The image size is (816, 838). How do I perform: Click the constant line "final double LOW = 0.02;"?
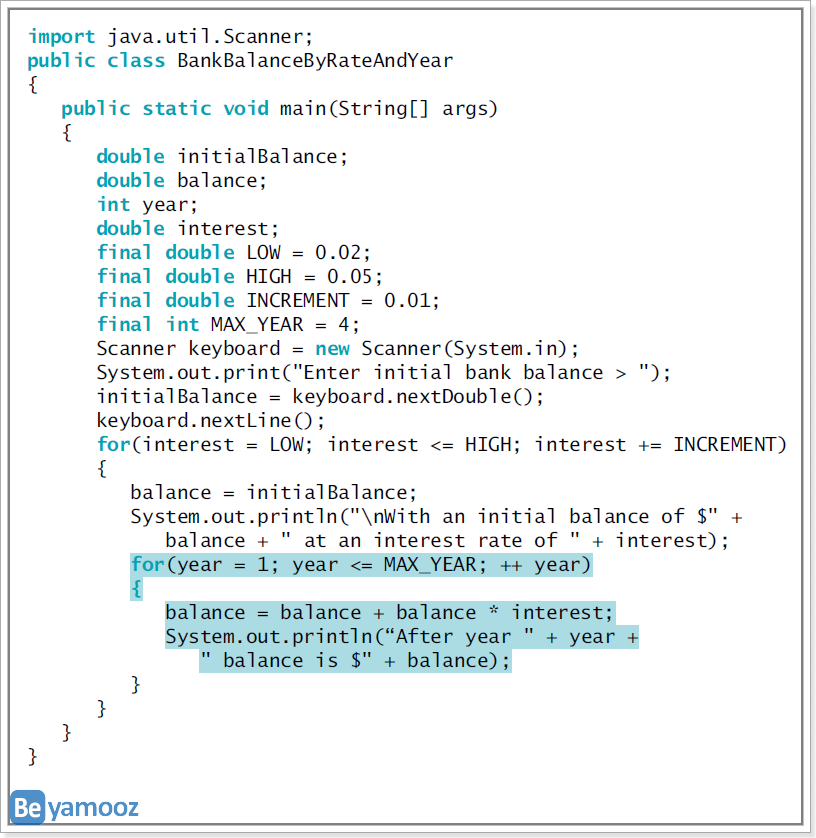(x=234, y=252)
